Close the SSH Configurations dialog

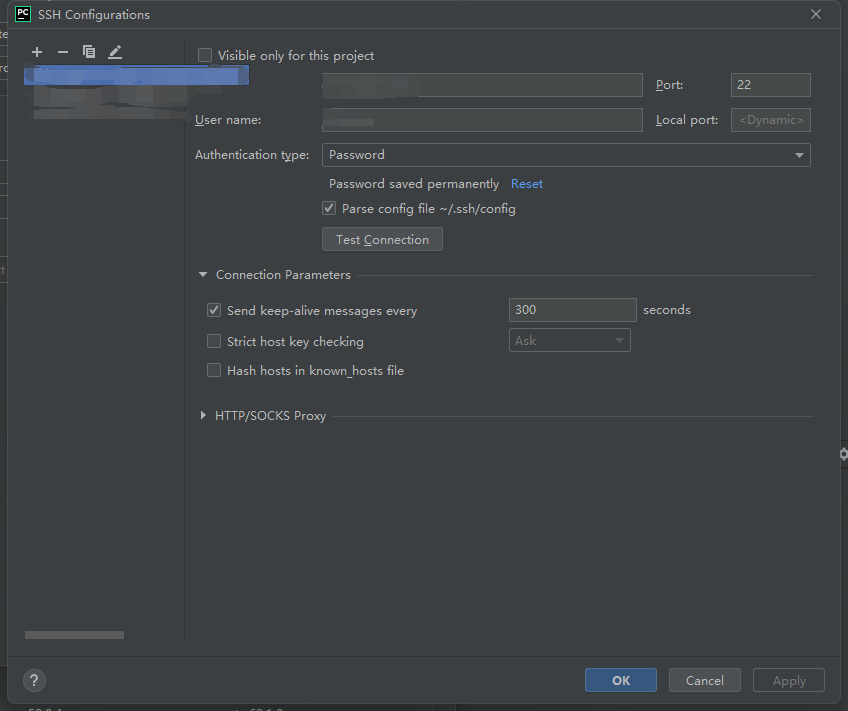816,14
